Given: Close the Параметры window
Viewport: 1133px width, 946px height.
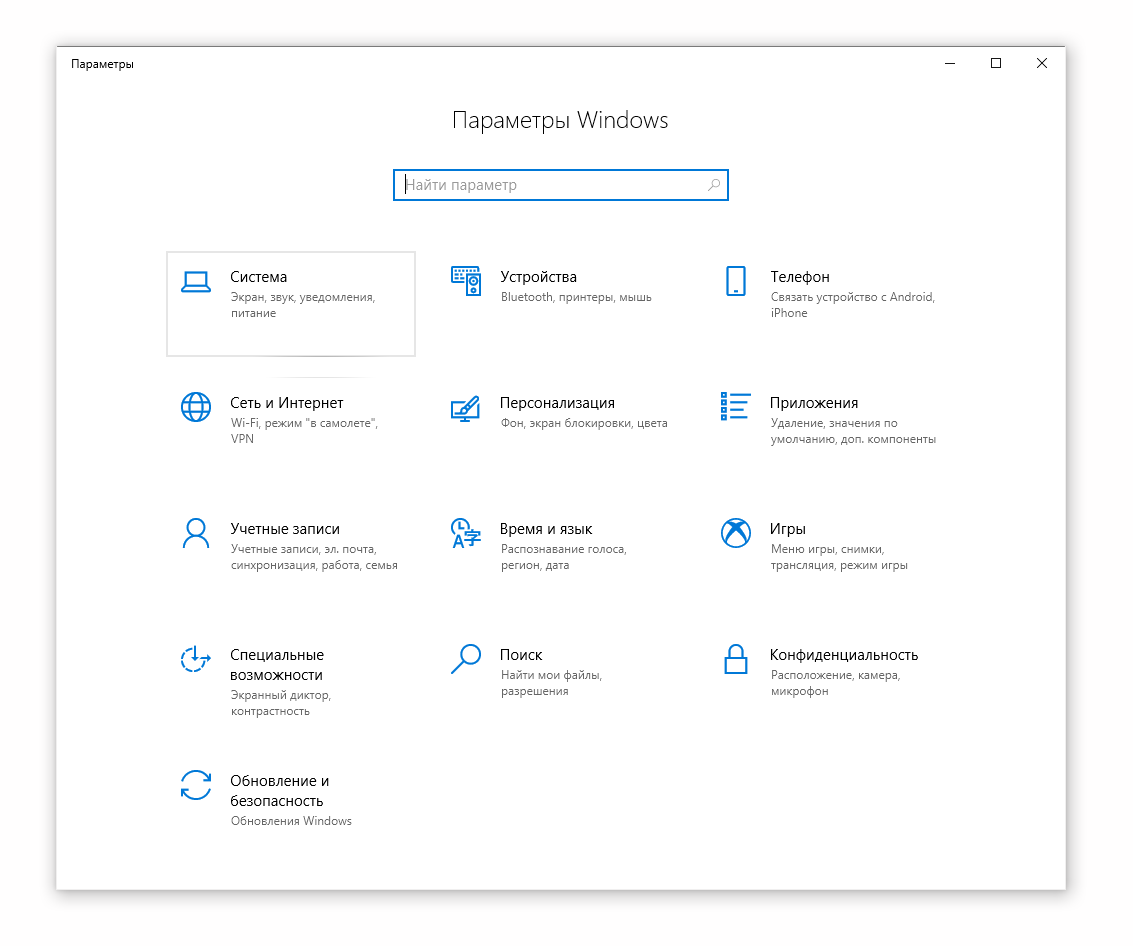Looking at the screenshot, I should [x=1042, y=64].
